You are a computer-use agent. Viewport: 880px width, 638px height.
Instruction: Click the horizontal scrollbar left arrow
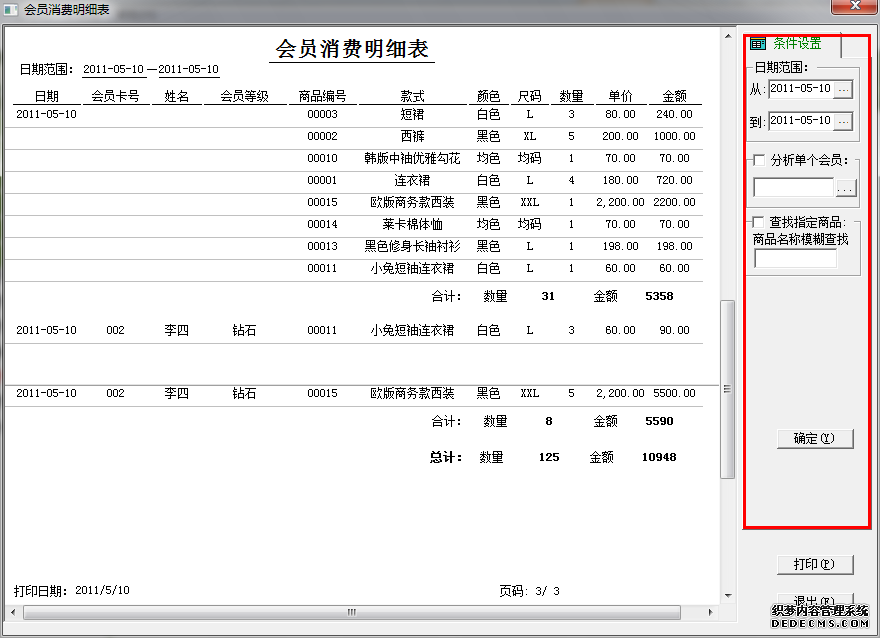11,611
